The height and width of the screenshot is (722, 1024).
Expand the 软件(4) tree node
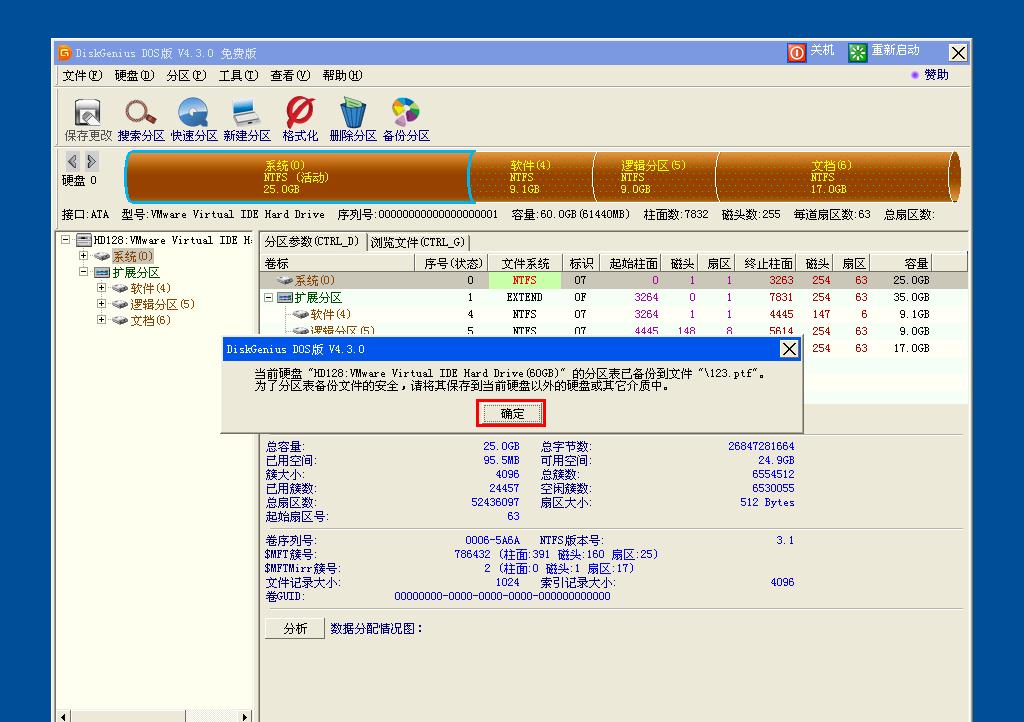(x=101, y=288)
